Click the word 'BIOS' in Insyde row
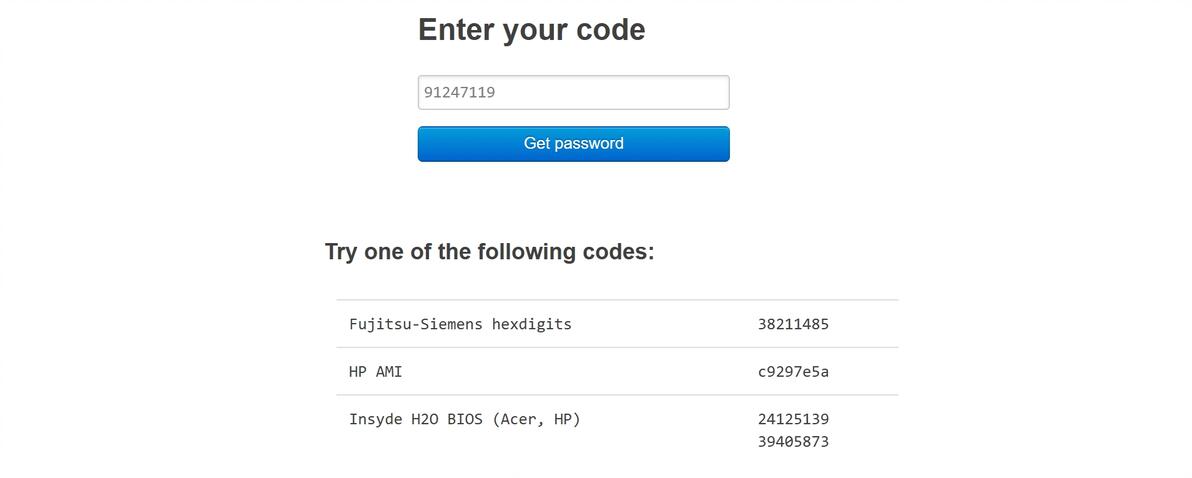Image resolution: width=1192 pixels, height=478 pixels. click(464, 419)
